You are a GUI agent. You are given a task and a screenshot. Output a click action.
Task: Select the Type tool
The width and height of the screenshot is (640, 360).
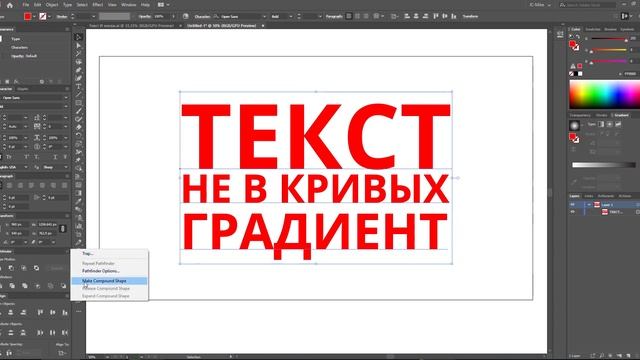coord(79,87)
